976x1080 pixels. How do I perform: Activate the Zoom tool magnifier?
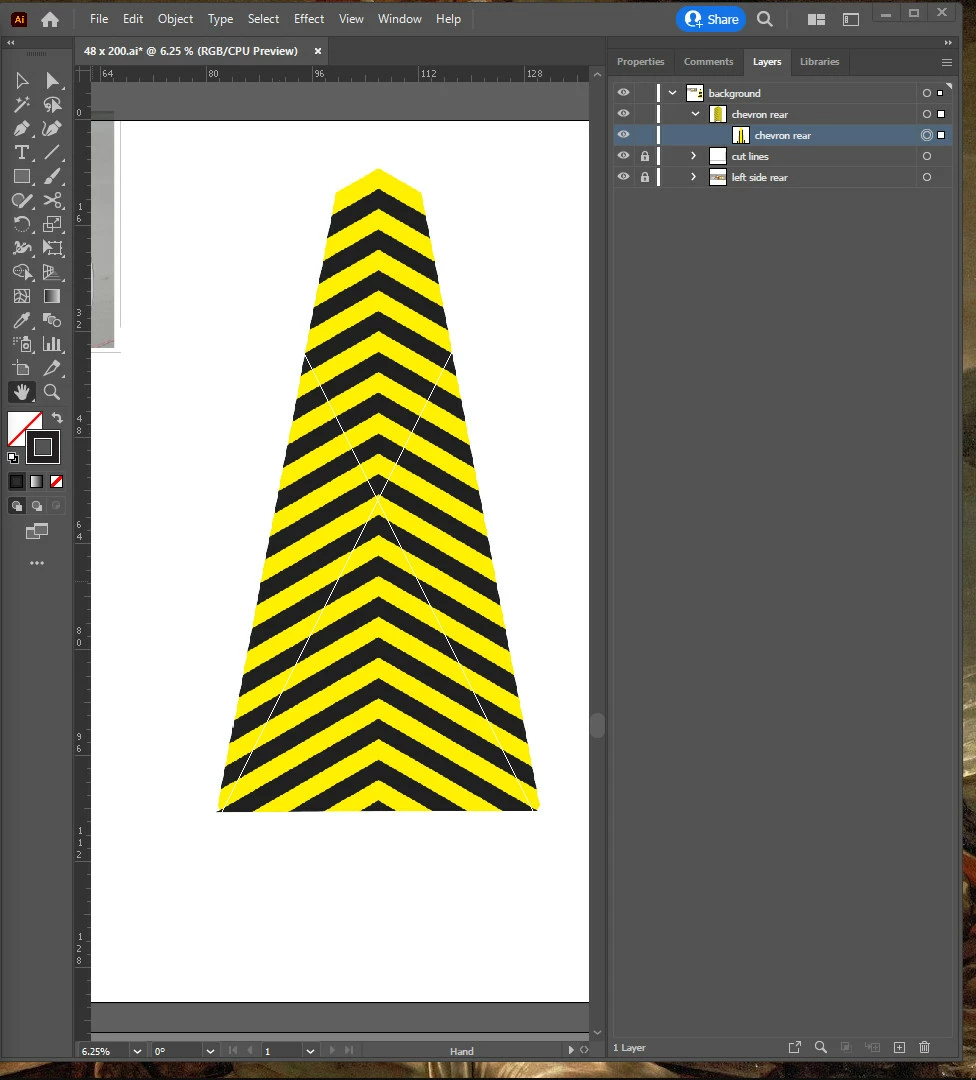click(52, 392)
